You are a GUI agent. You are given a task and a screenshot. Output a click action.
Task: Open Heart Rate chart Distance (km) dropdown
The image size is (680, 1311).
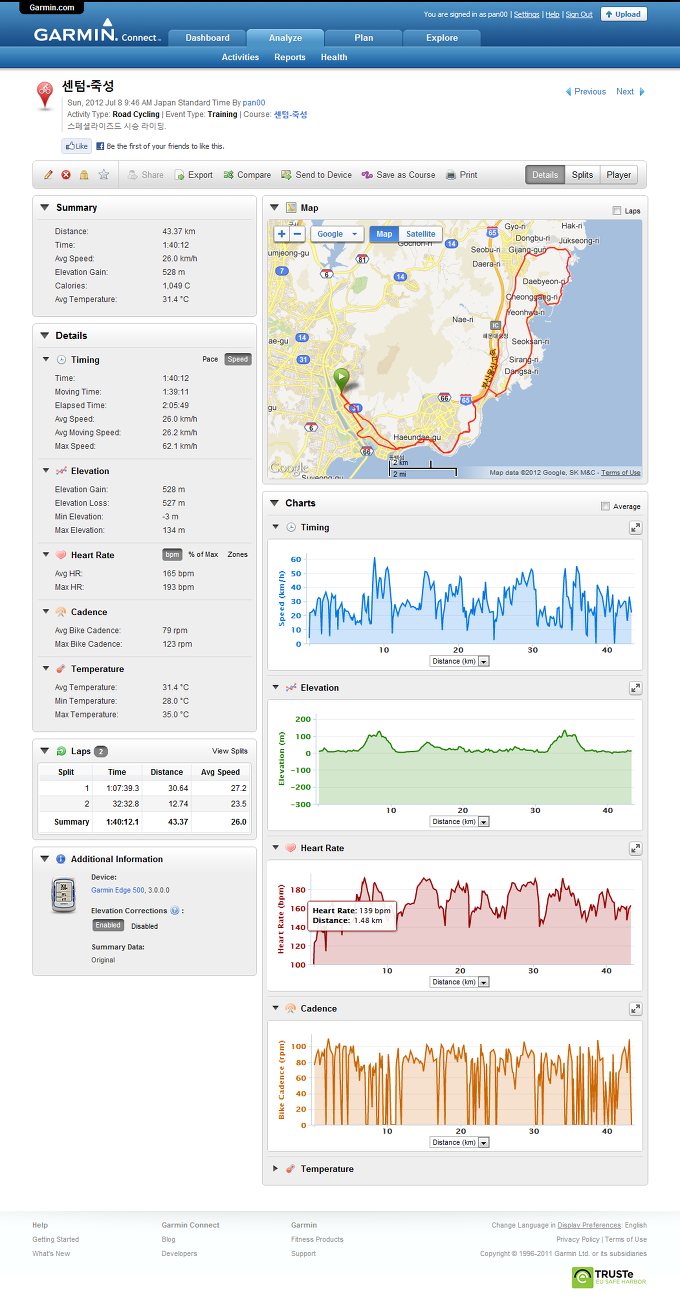pos(459,982)
